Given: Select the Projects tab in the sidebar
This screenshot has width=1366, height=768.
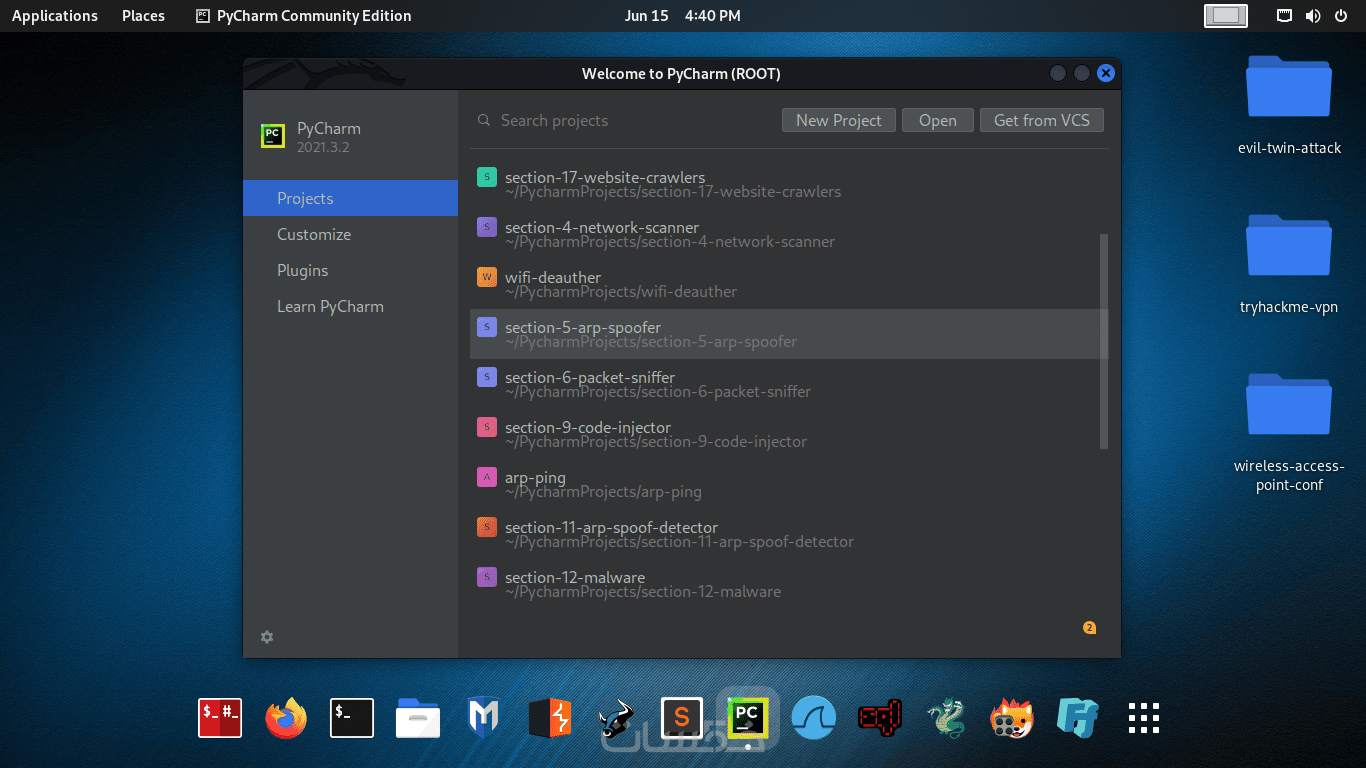Looking at the screenshot, I should point(350,198).
